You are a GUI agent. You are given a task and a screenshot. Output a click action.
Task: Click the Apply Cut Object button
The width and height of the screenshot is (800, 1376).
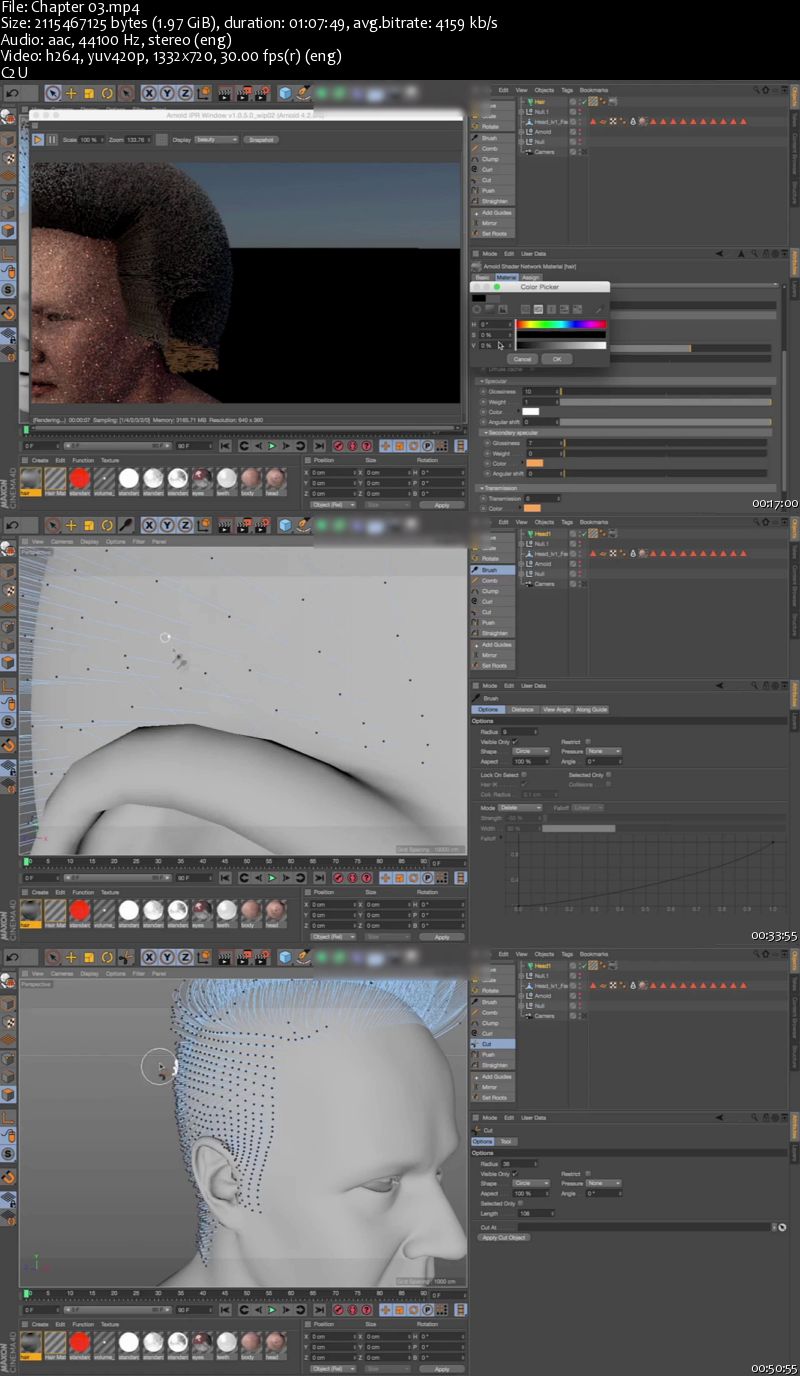tap(504, 1237)
